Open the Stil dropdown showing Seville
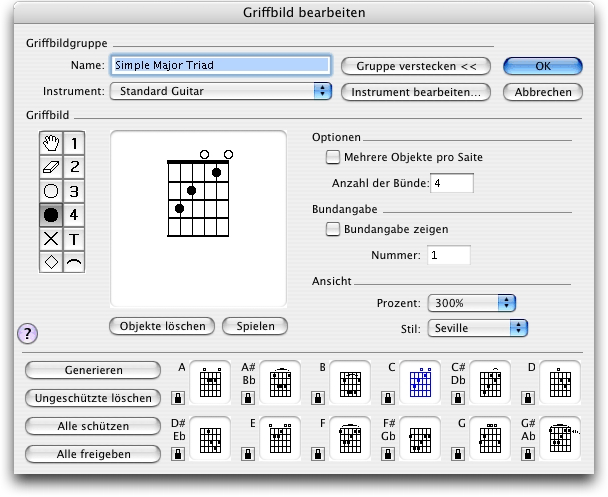 [x=478, y=328]
